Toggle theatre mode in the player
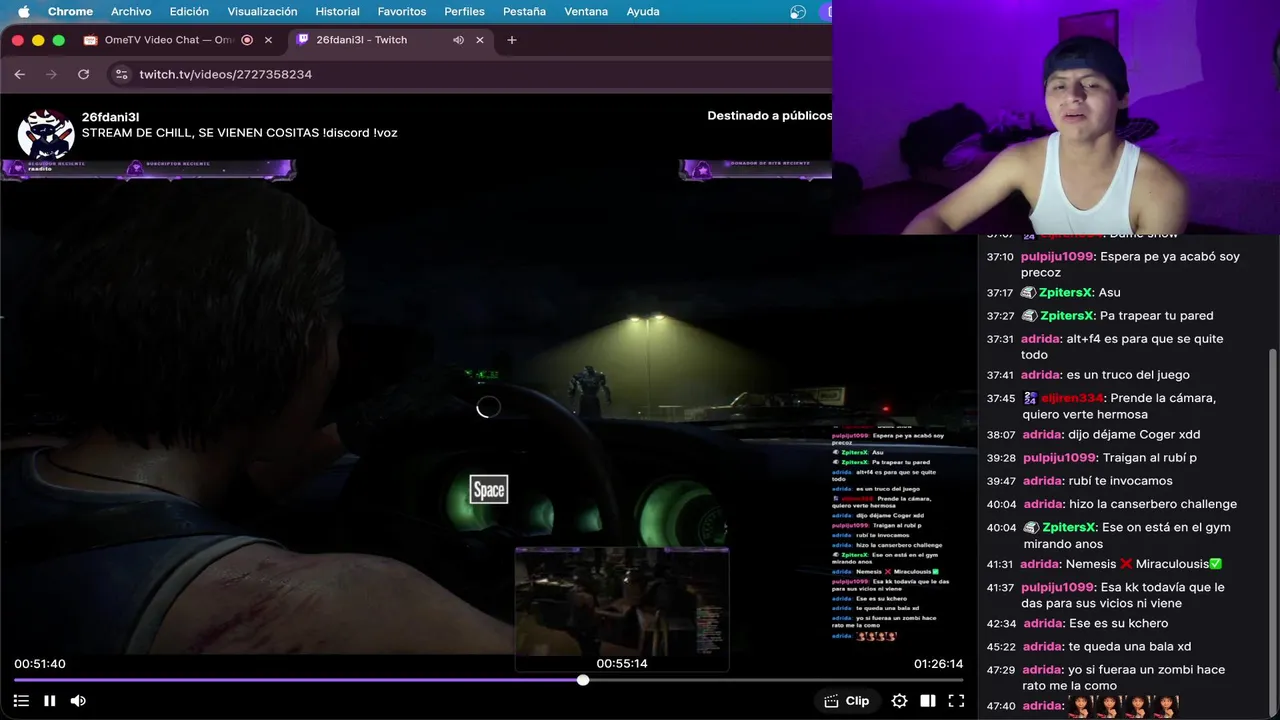 coord(928,701)
